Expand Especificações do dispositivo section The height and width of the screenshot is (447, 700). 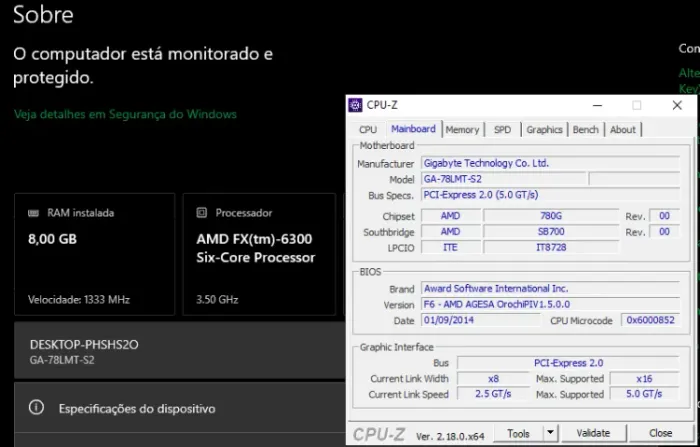click(x=180, y=407)
